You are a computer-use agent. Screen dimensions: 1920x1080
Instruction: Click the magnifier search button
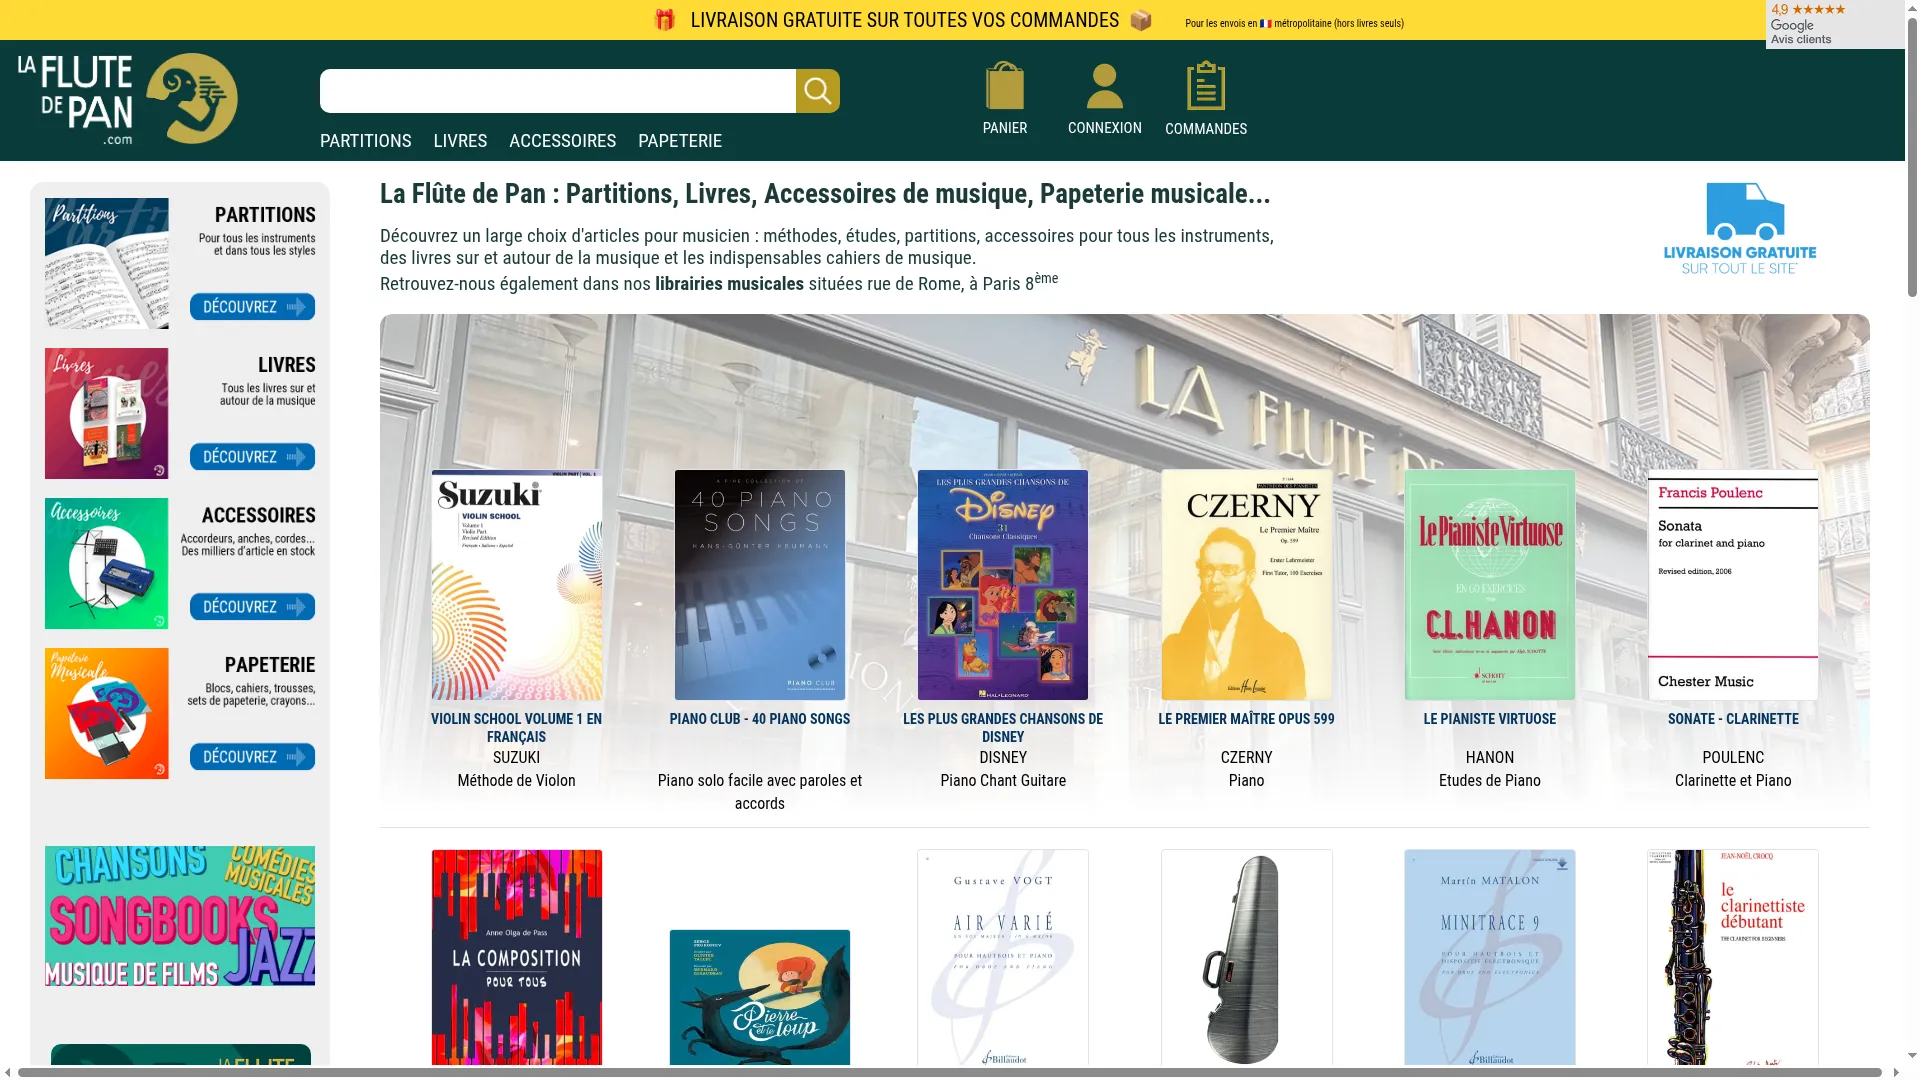click(x=817, y=91)
